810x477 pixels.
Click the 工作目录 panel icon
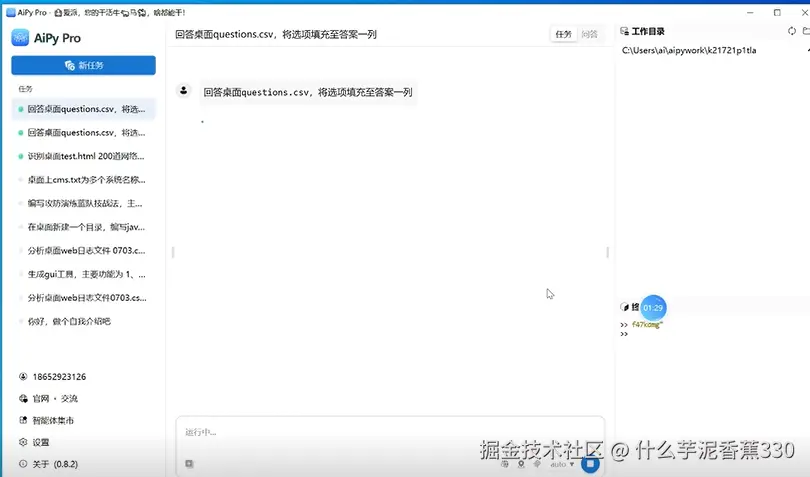click(x=625, y=32)
